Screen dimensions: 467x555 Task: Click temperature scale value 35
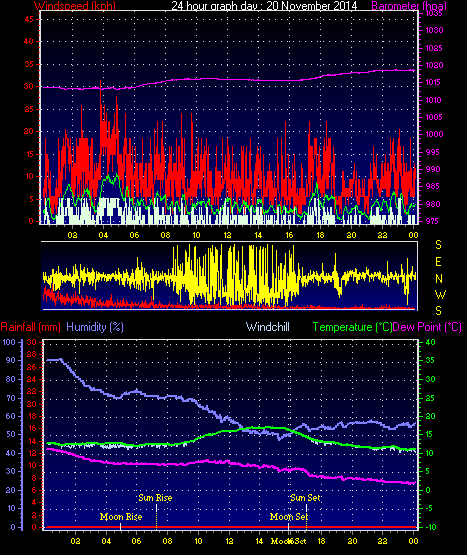pos(430,360)
